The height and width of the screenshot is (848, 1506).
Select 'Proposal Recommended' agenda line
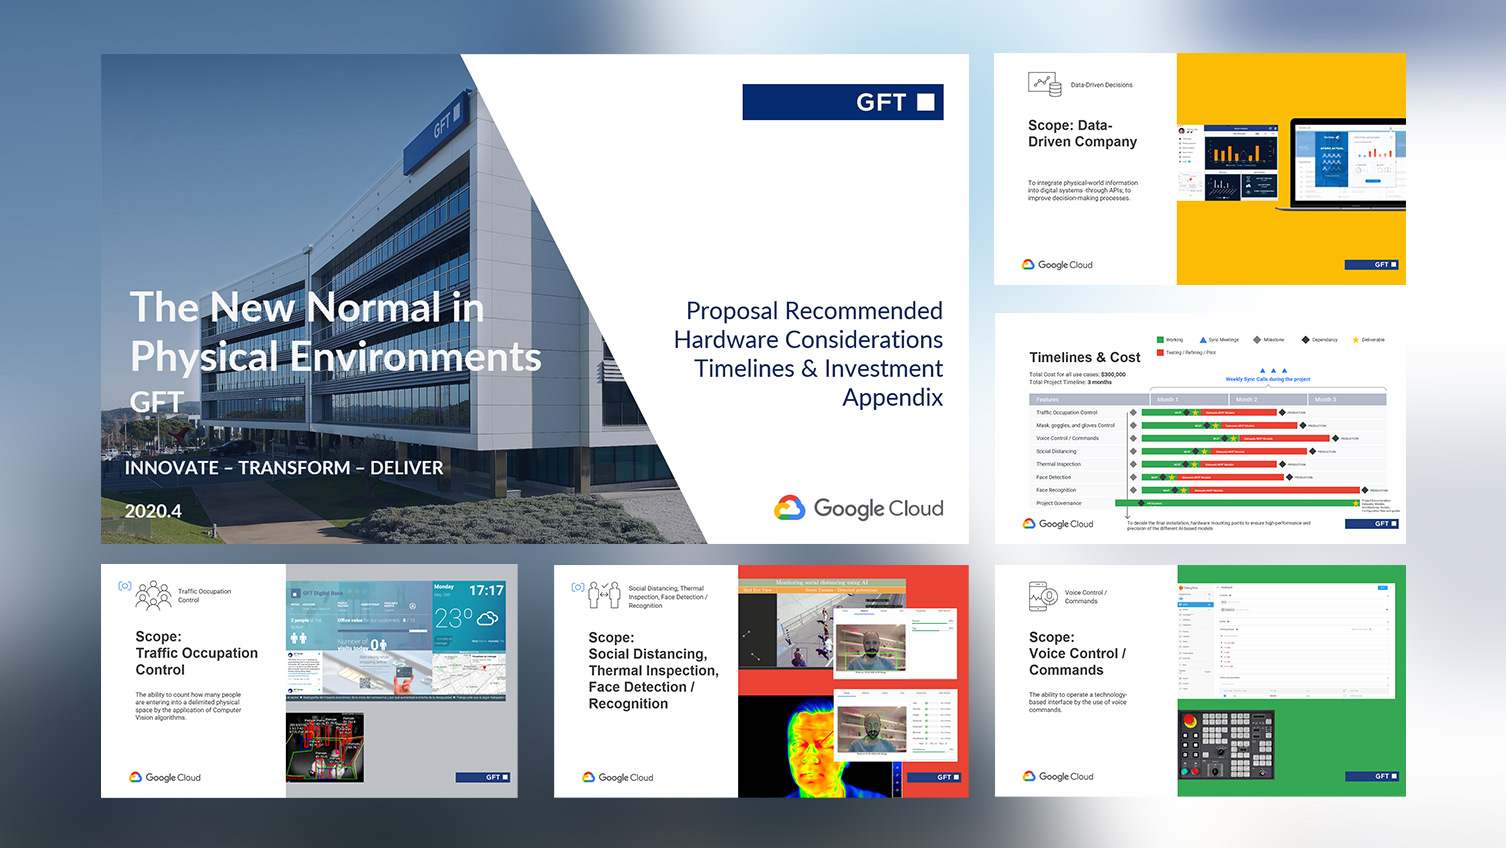click(814, 311)
